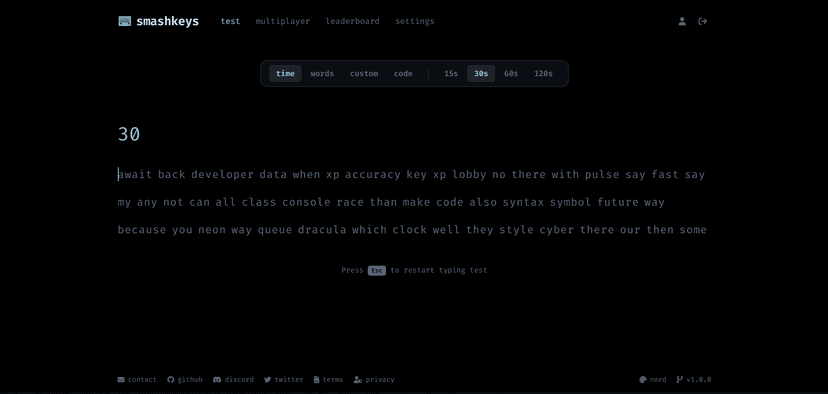Open the terms document link
This screenshot has height=394, width=828.
[328, 379]
